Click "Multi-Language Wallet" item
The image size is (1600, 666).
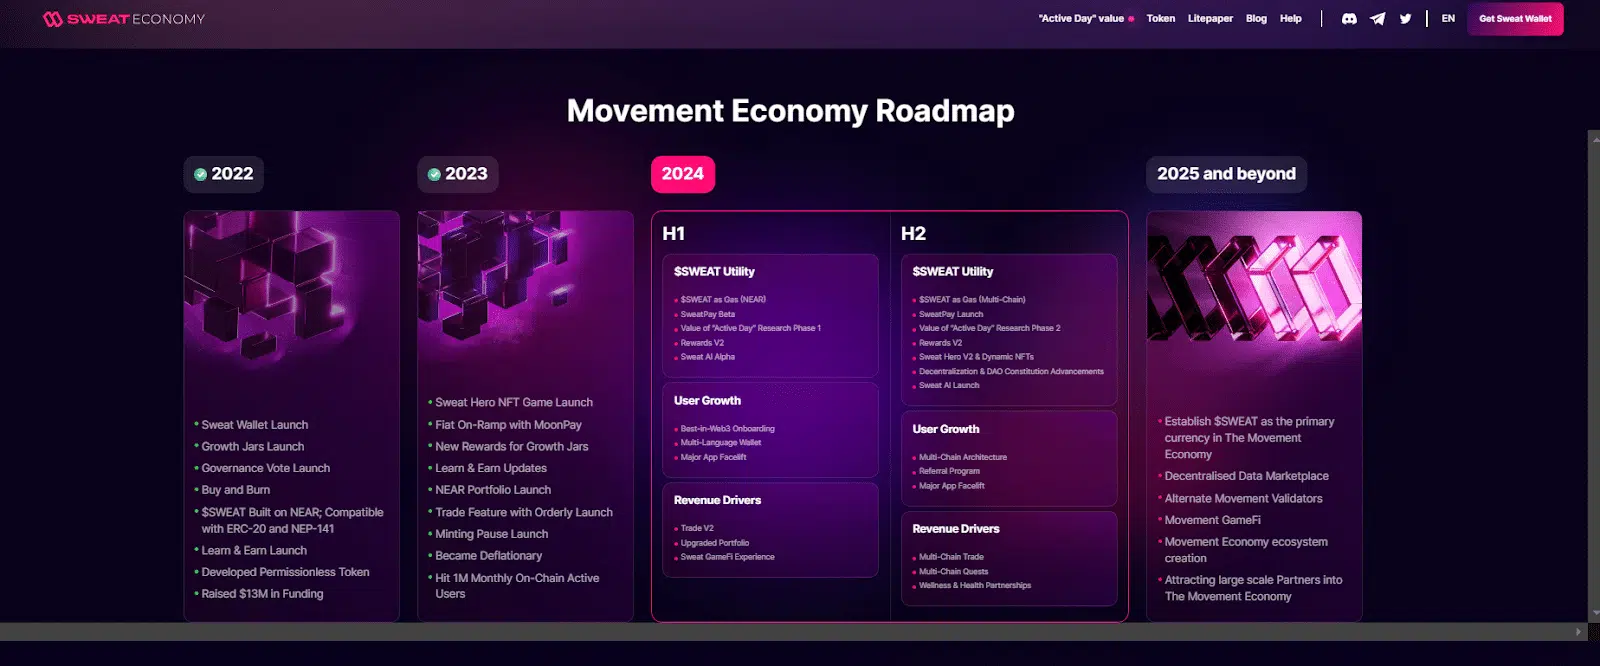coord(720,443)
